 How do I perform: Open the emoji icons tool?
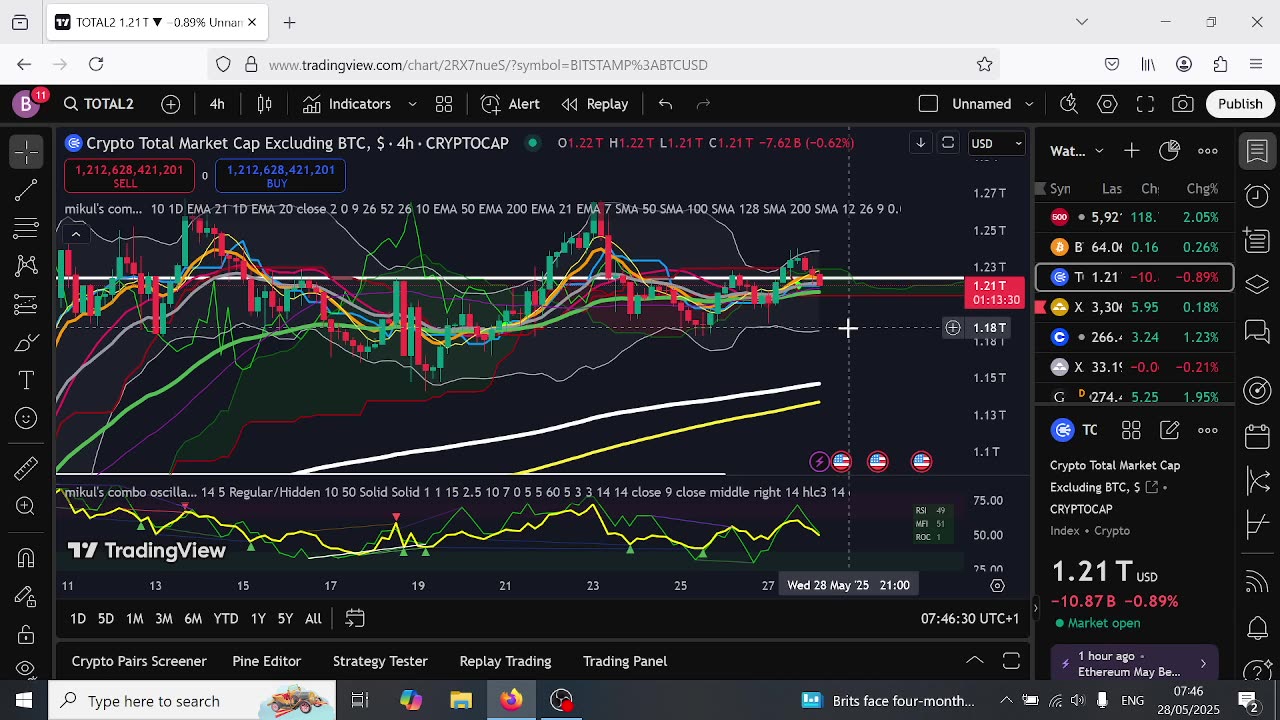click(26, 419)
